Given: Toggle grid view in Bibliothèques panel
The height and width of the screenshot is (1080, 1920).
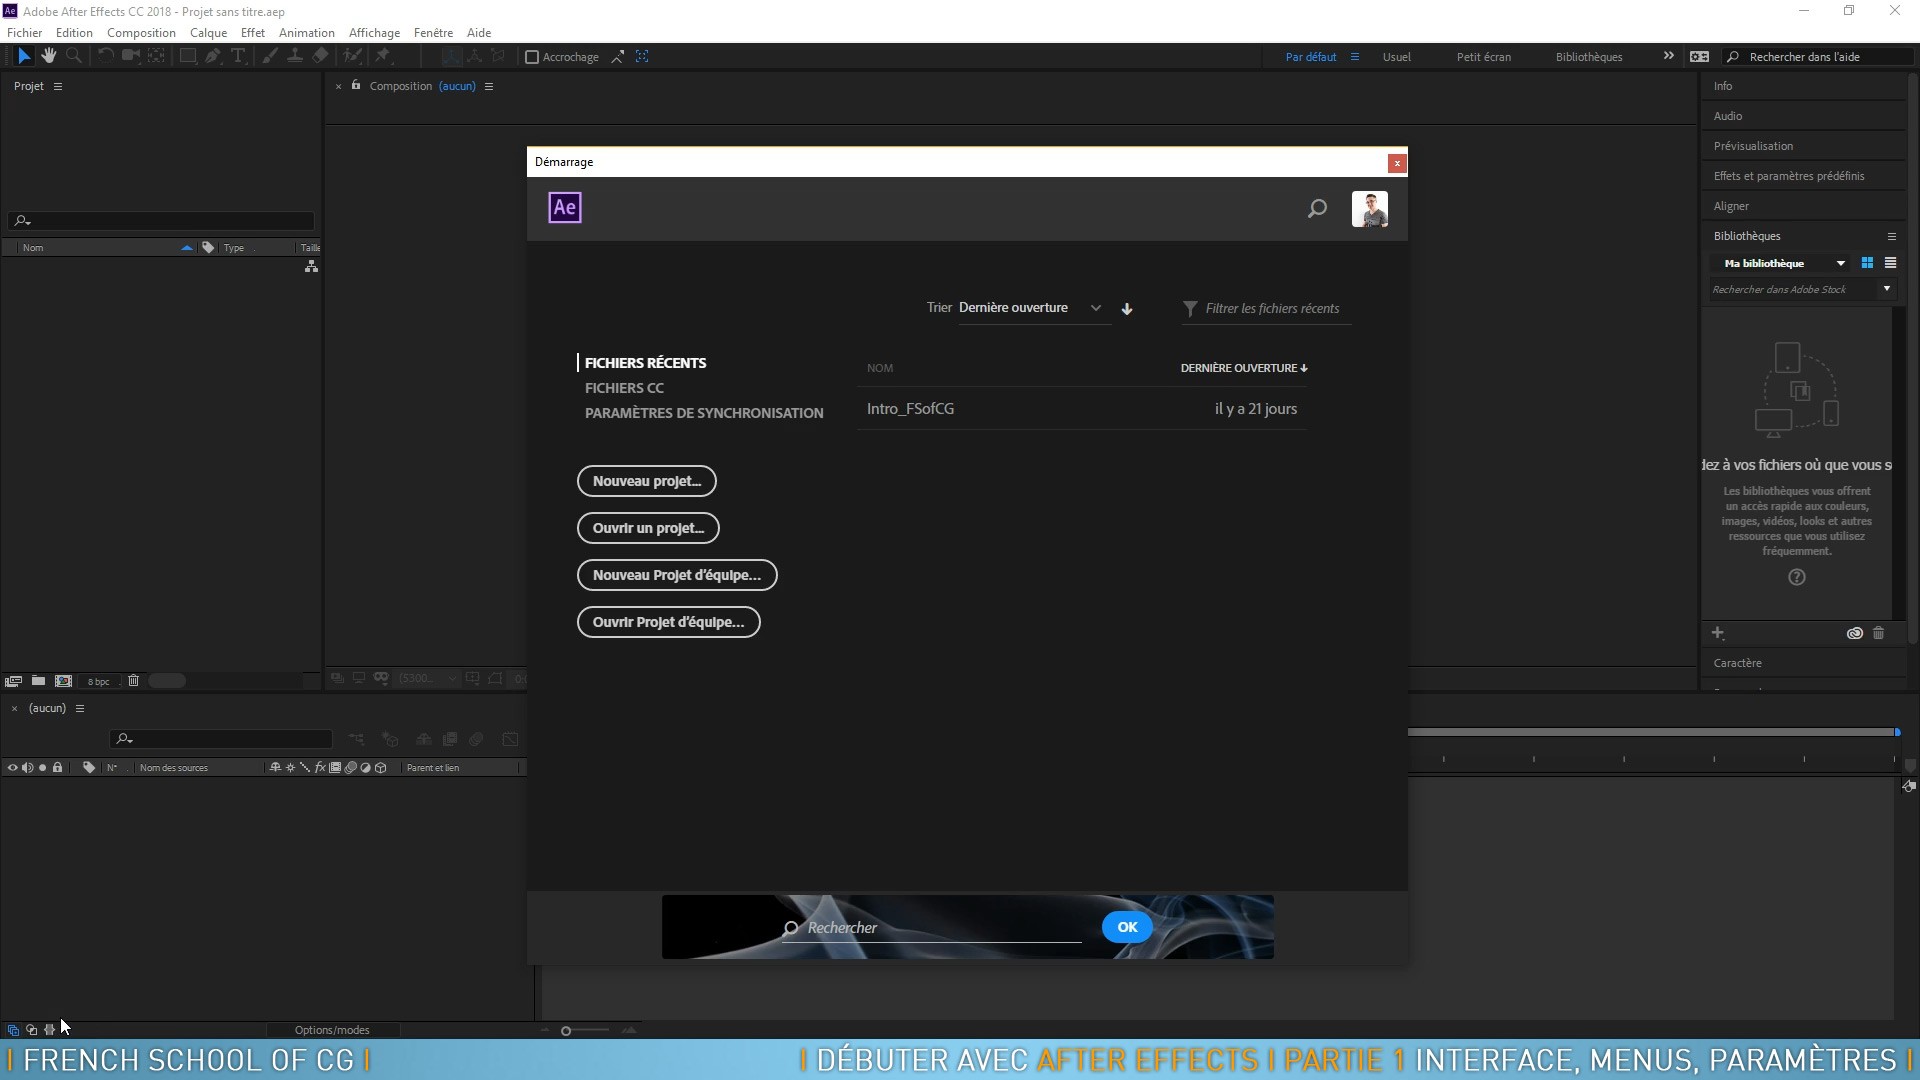Looking at the screenshot, I should coord(1867,262).
